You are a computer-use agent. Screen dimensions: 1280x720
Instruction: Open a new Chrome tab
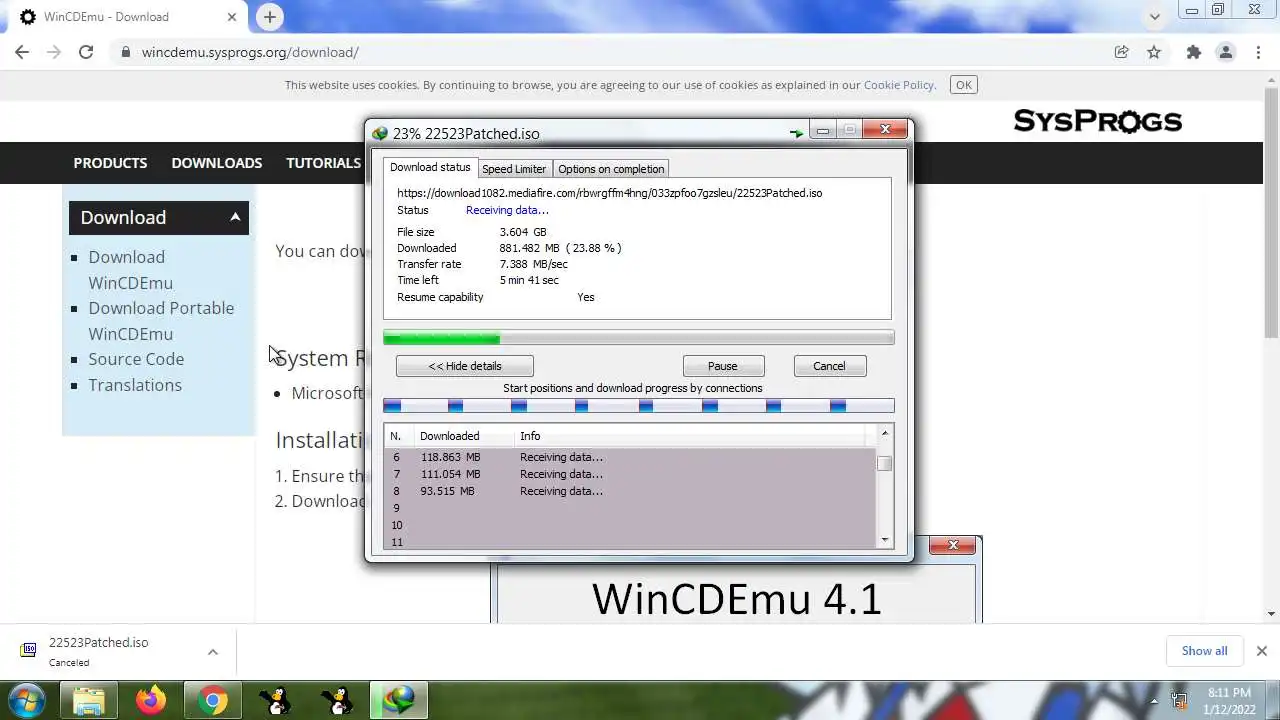pyautogui.click(x=270, y=17)
